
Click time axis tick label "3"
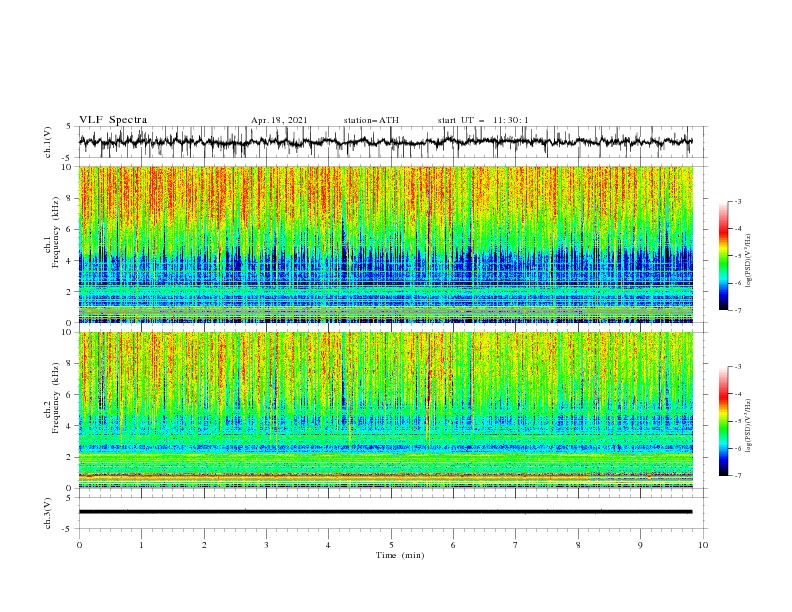pyautogui.click(x=266, y=545)
